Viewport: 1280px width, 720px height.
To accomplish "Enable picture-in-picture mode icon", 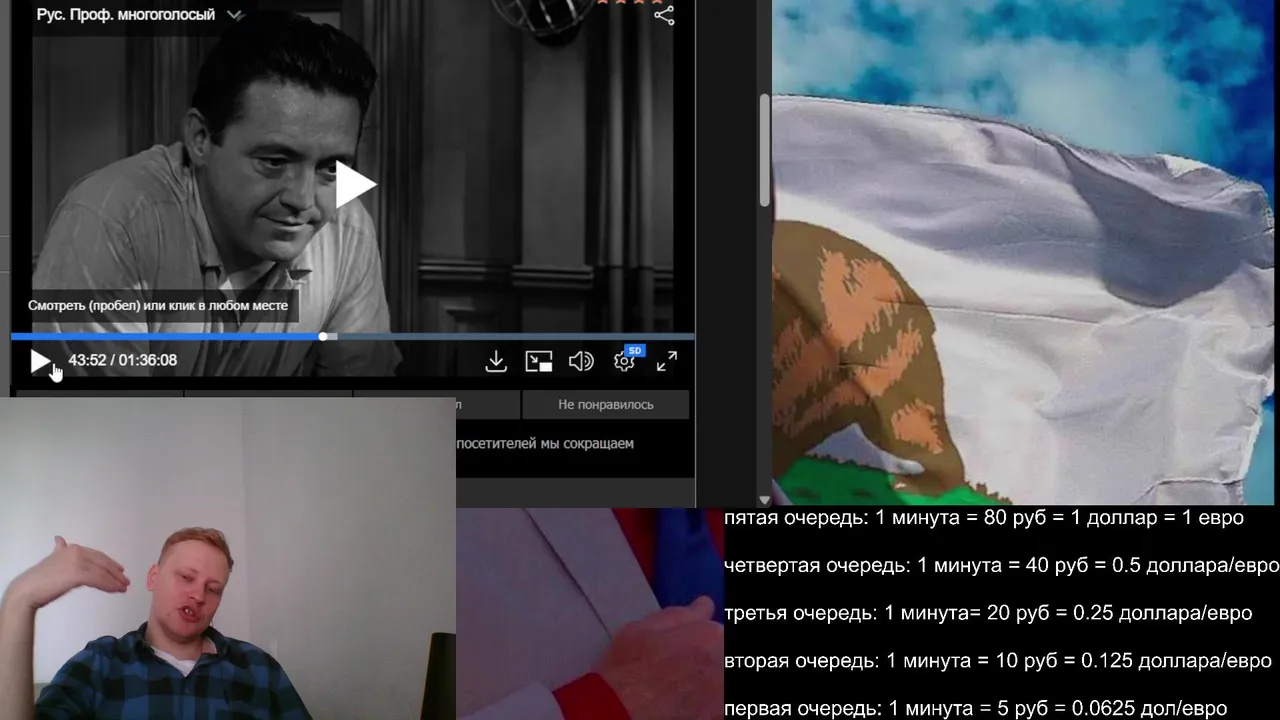I will point(539,361).
